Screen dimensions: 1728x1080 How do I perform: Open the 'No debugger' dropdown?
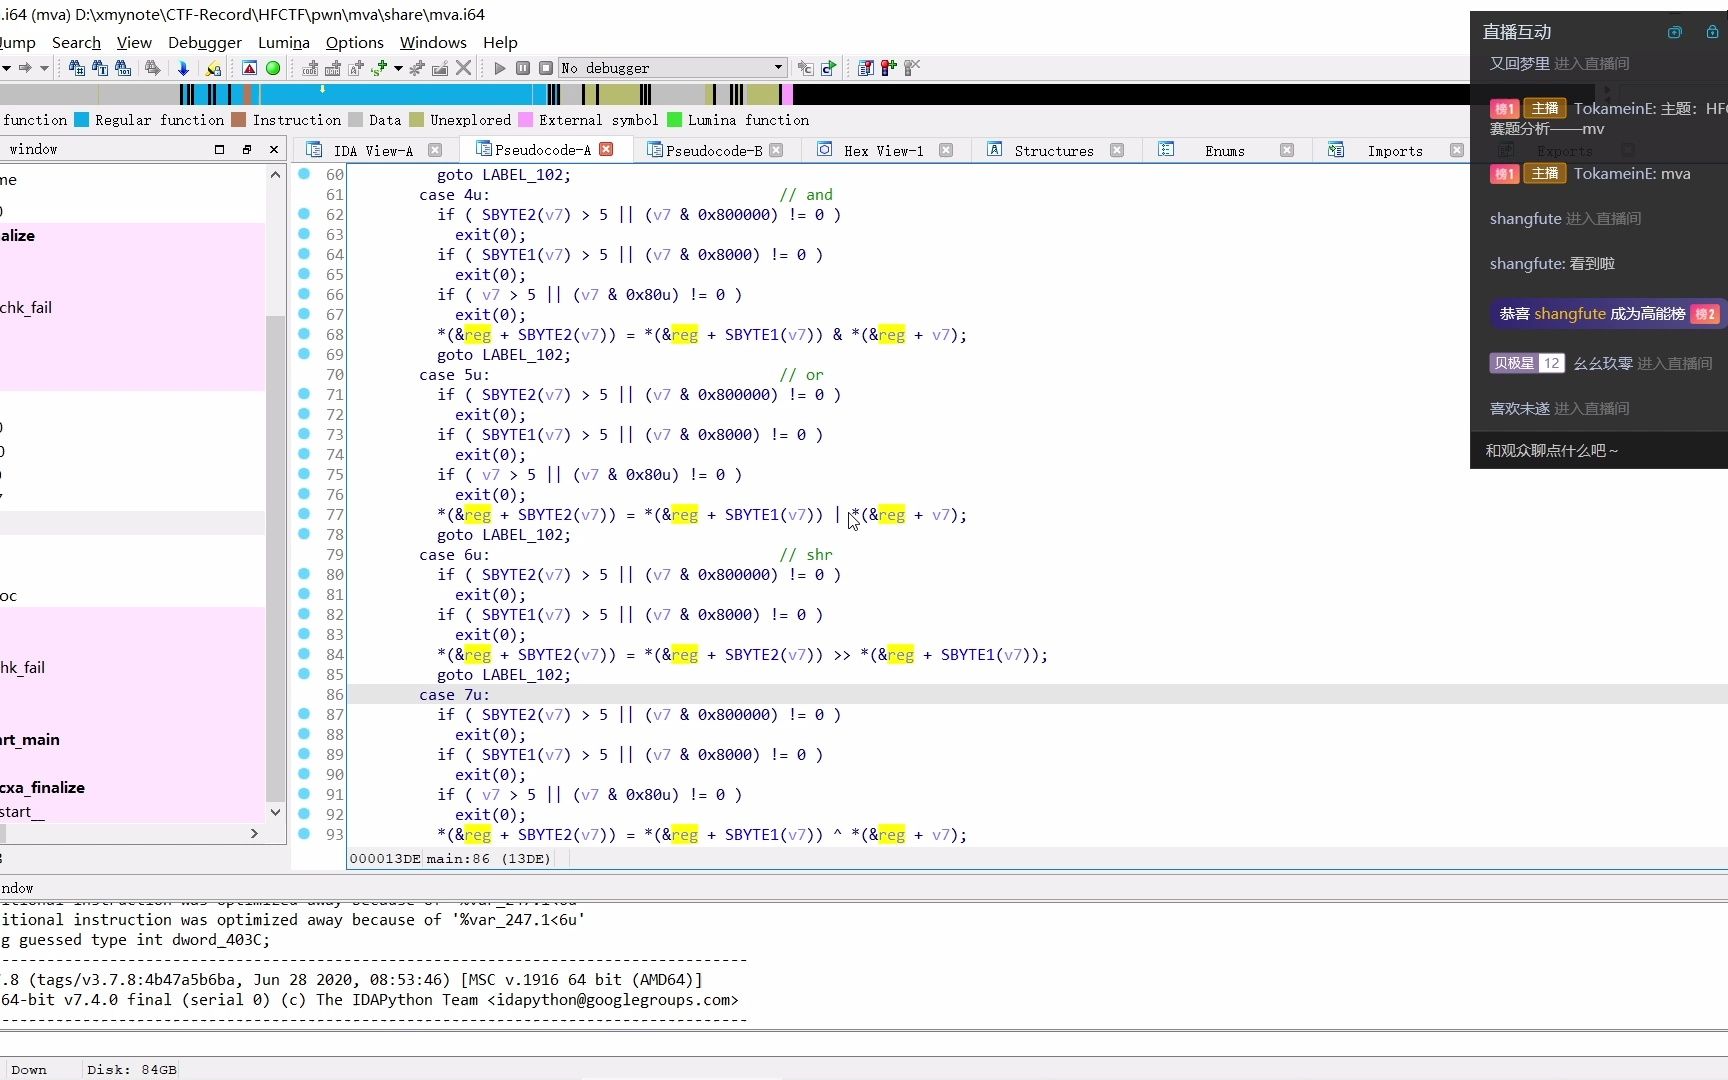[x=672, y=68]
